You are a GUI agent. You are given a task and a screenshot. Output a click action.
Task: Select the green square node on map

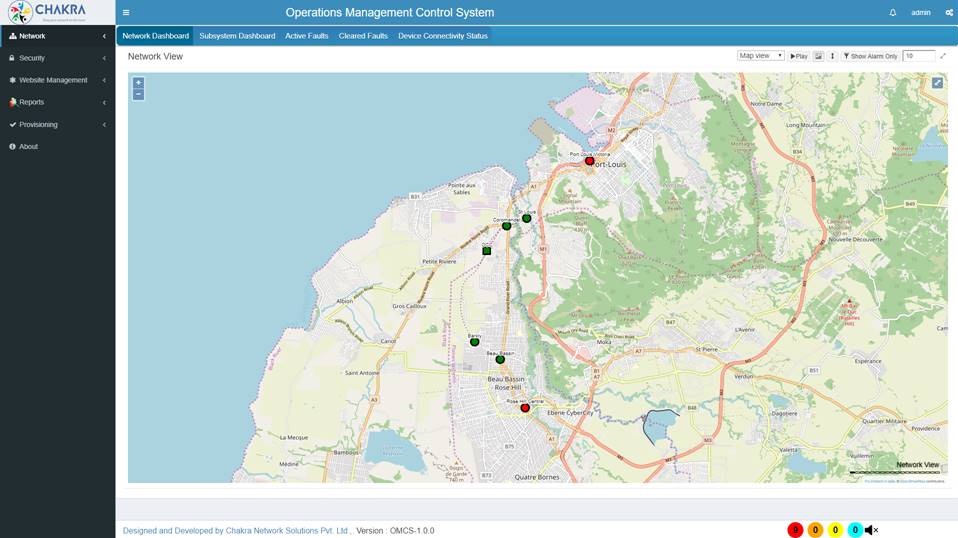[487, 250]
